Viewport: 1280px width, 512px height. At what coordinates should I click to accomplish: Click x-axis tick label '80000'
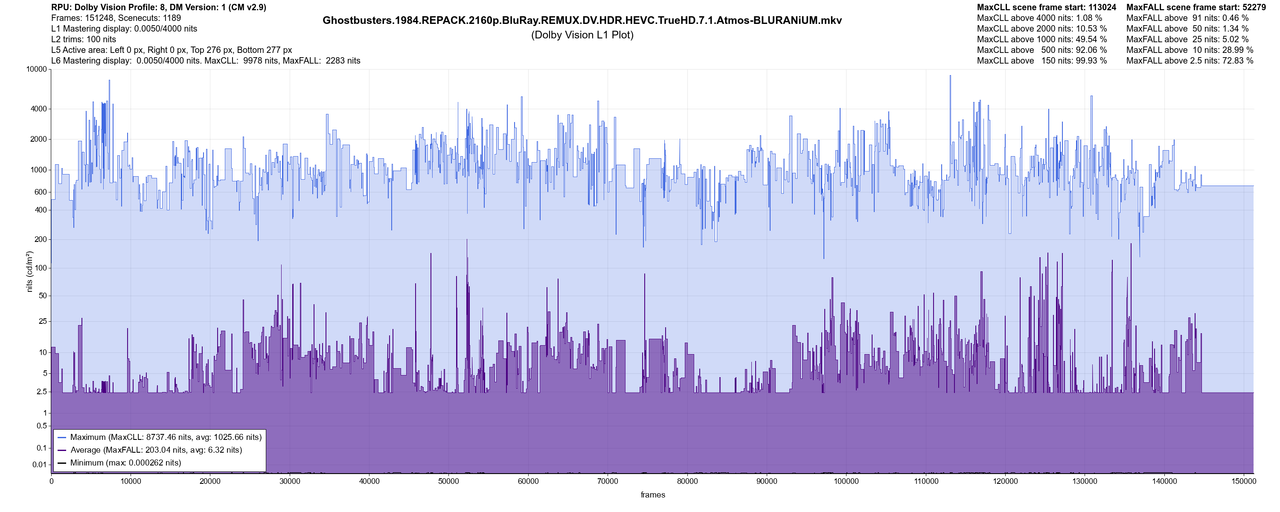click(x=687, y=482)
